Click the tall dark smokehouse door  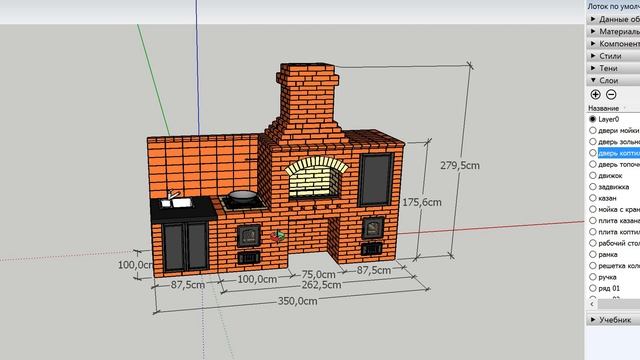pyautogui.click(x=376, y=180)
